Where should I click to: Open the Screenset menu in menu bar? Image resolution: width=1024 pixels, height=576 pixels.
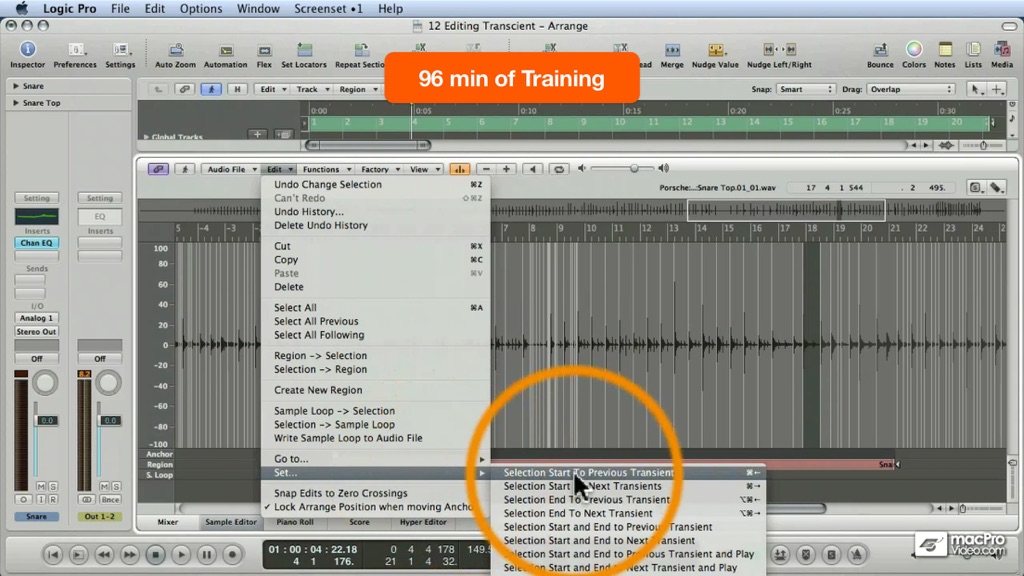[328, 8]
